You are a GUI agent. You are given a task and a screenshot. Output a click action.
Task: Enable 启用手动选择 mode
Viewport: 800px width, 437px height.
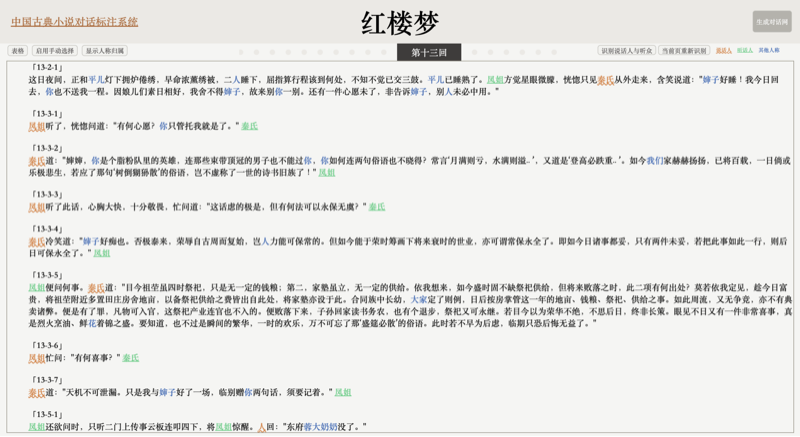click(54, 51)
